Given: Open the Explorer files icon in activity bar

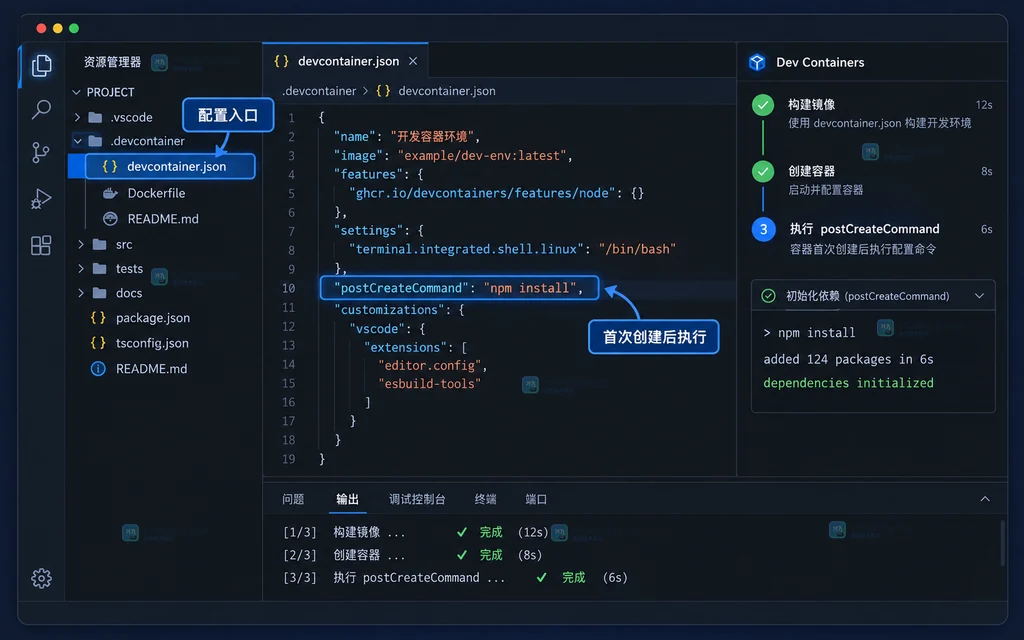Looking at the screenshot, I should [x=41, y=65].
